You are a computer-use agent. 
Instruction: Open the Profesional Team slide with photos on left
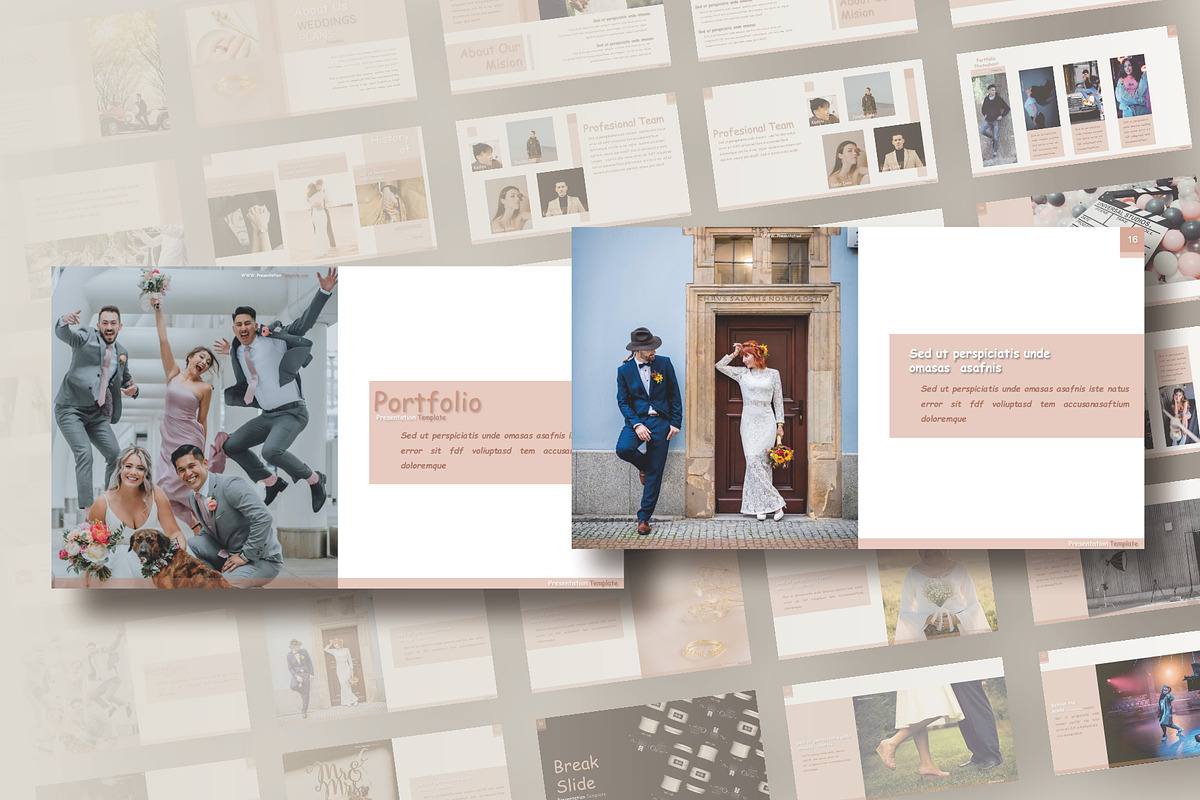573,167
